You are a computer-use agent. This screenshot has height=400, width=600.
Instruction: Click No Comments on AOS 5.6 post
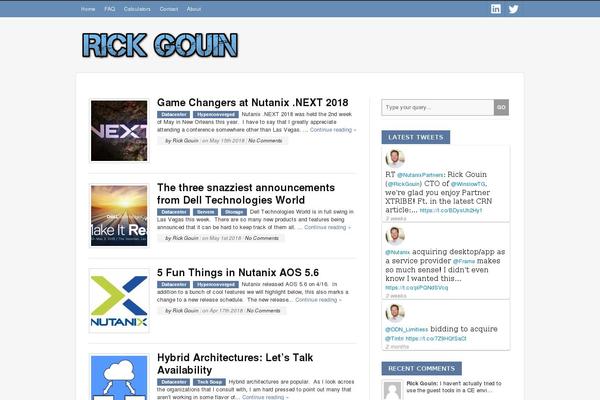click(x=264, y=310)
